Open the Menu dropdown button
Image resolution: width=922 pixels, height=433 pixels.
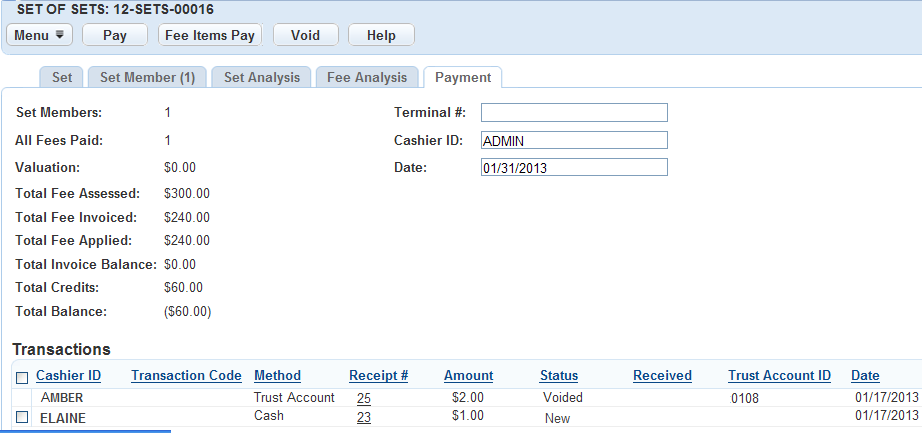coord(40,35)
